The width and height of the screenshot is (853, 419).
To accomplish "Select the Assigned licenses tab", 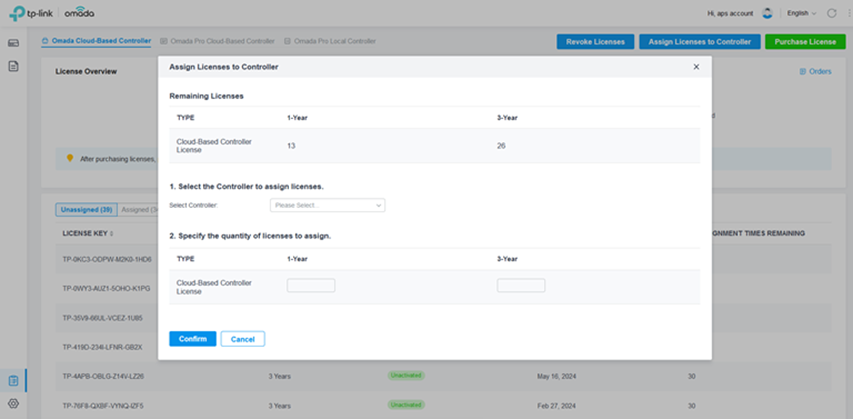I will [137, 210].
